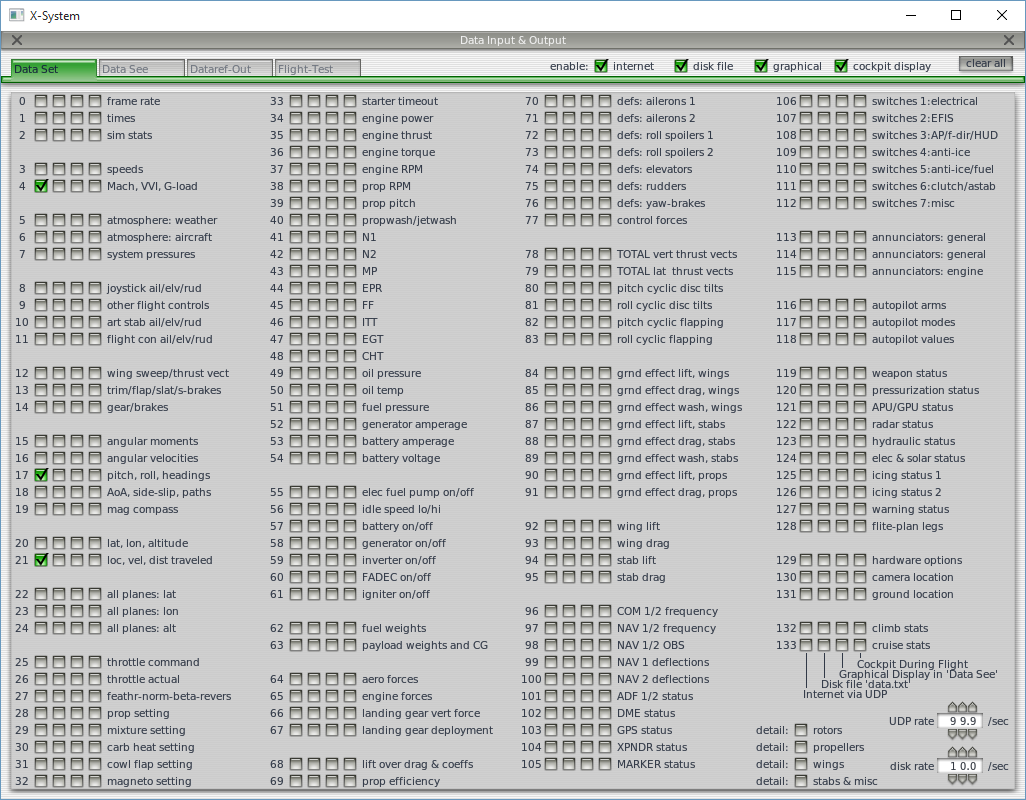1026x800 pixels.
Task: Open the Dataref-Out tab
Action: tap(229, 68)
